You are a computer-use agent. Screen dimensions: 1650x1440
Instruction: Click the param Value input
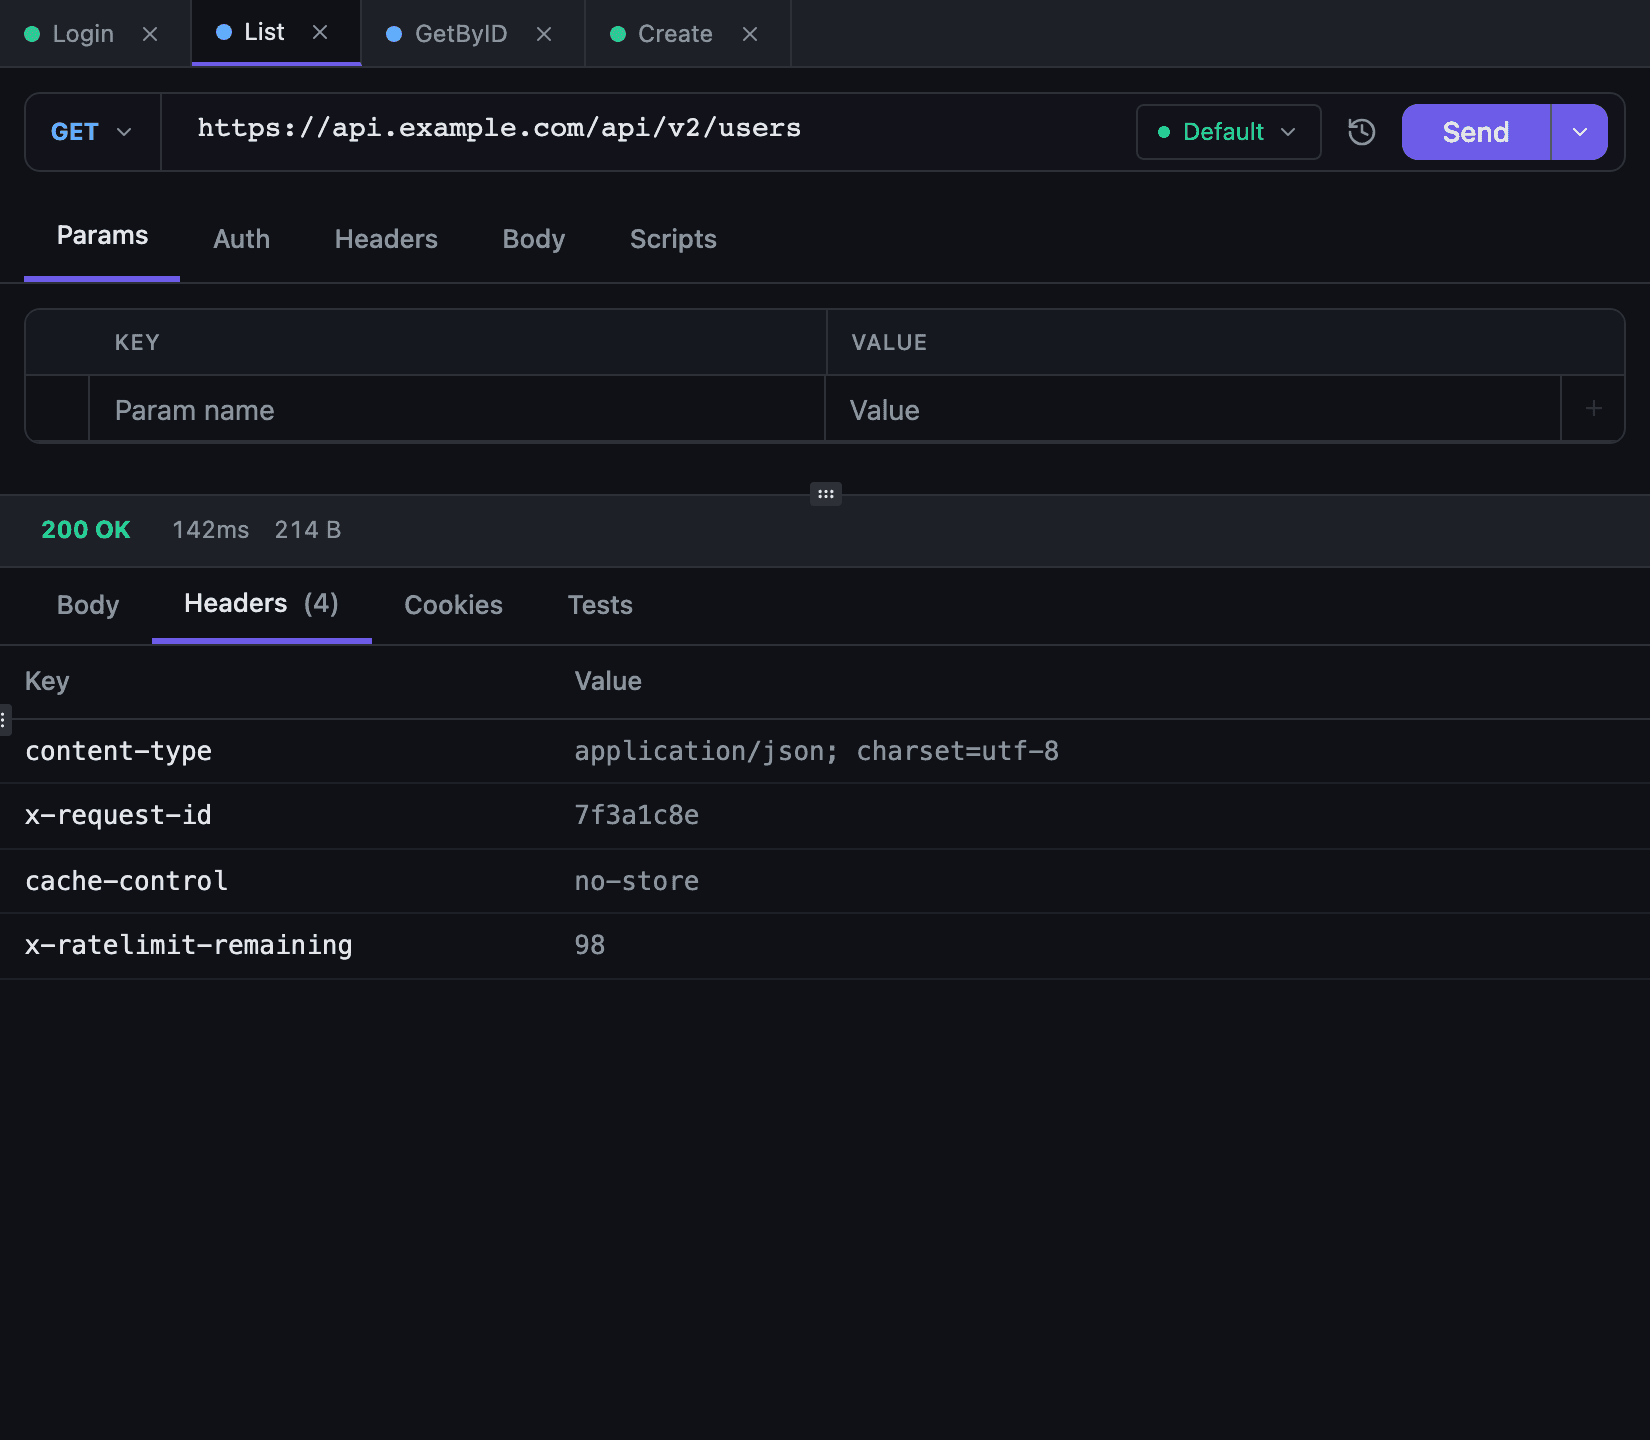pos(1192,409)
